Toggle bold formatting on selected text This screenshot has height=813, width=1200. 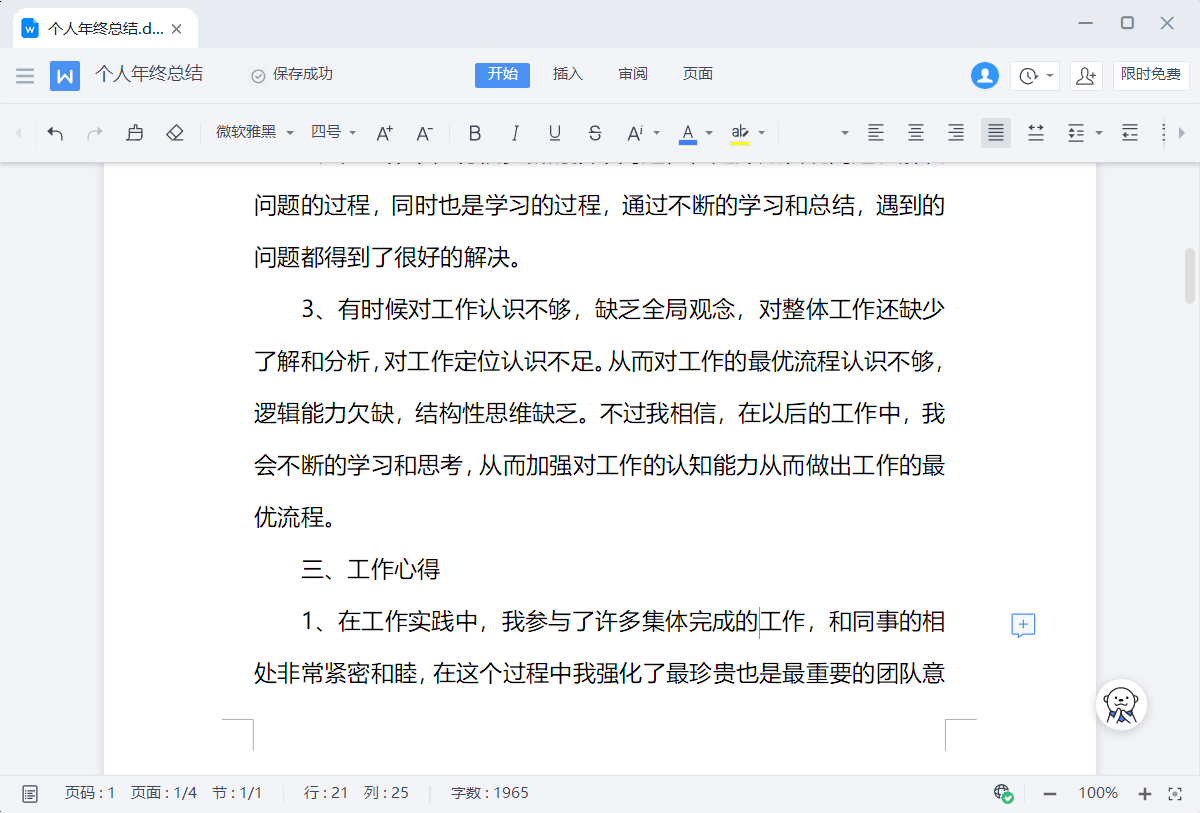(x=475, y=132)
